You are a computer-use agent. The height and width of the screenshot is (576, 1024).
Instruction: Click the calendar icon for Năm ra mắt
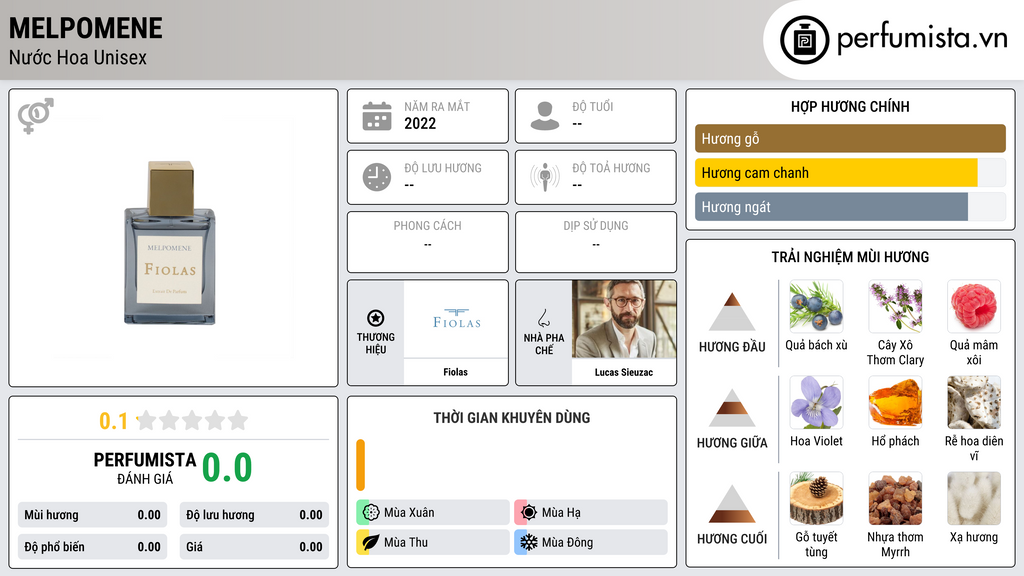pos(377,116)
